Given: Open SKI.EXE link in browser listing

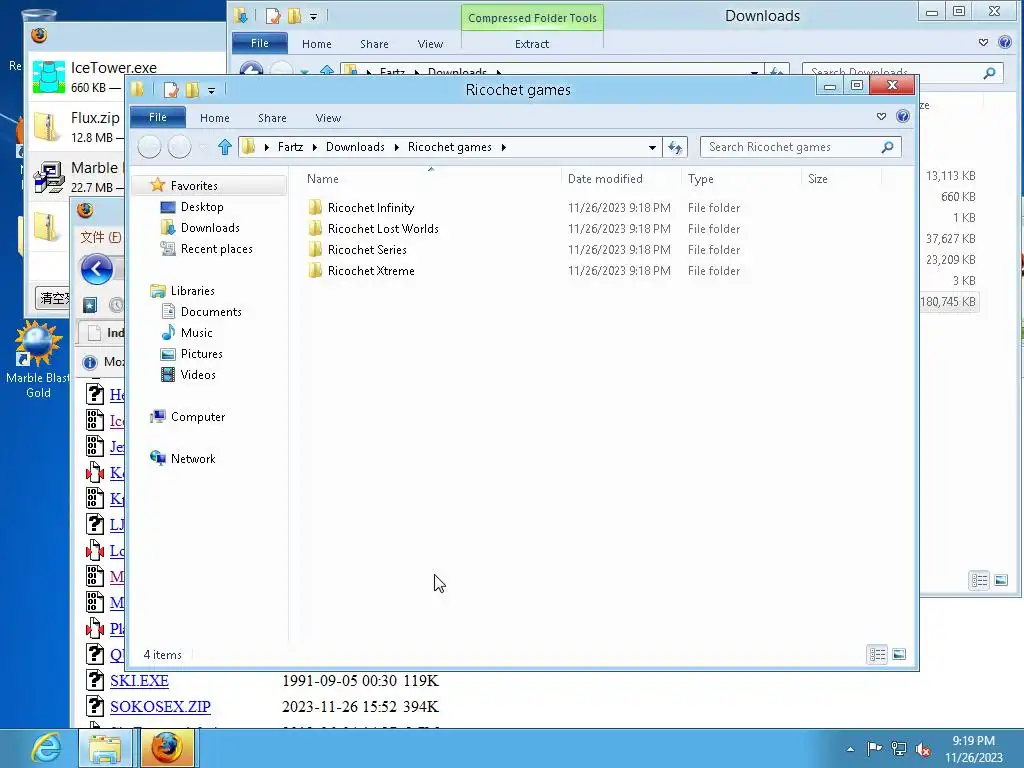Looking at the screenshot, I should coord(139,680).
